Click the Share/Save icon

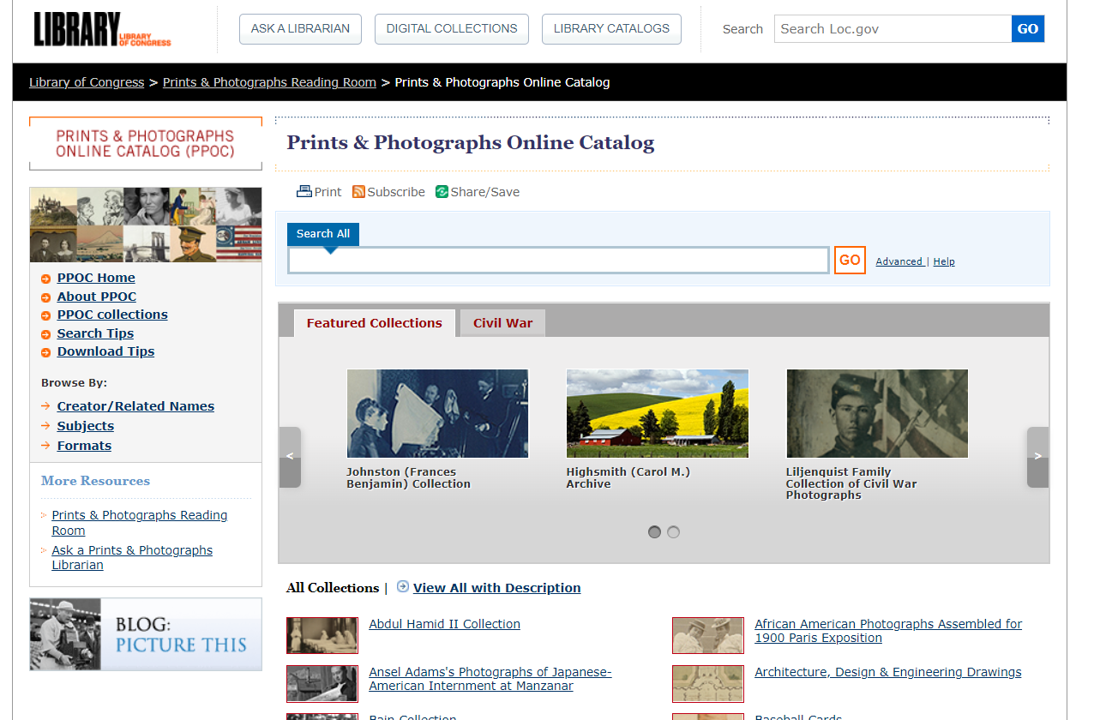[x=442, y=191]
